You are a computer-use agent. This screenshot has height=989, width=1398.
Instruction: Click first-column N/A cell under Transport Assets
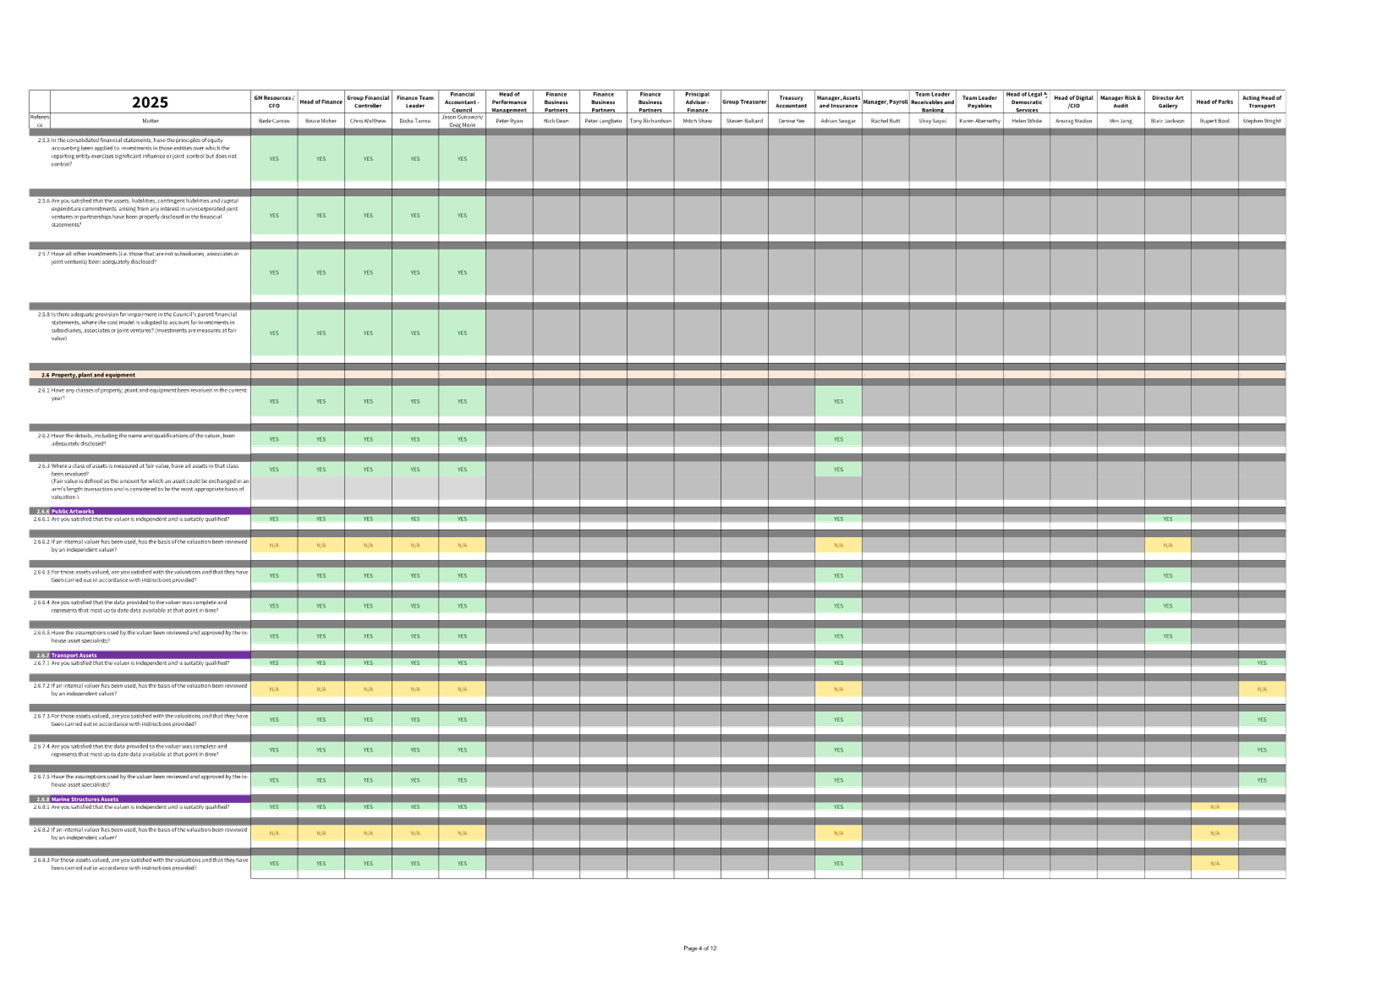click(274, 689)
